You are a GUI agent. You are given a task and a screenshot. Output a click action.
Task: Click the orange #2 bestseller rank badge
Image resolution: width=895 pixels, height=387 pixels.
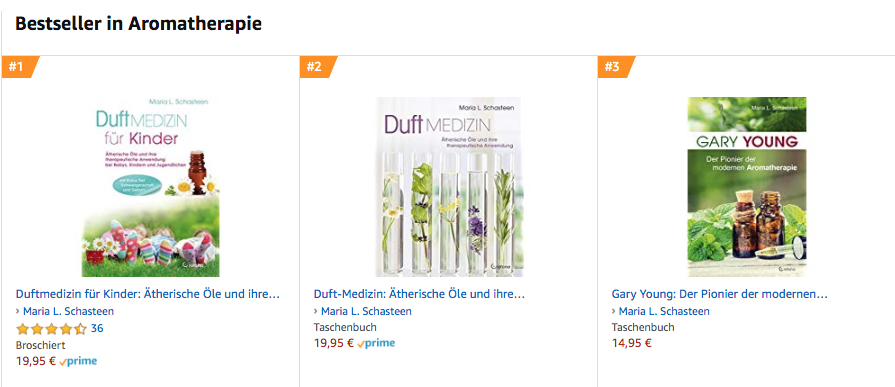(x=318, y=67)
